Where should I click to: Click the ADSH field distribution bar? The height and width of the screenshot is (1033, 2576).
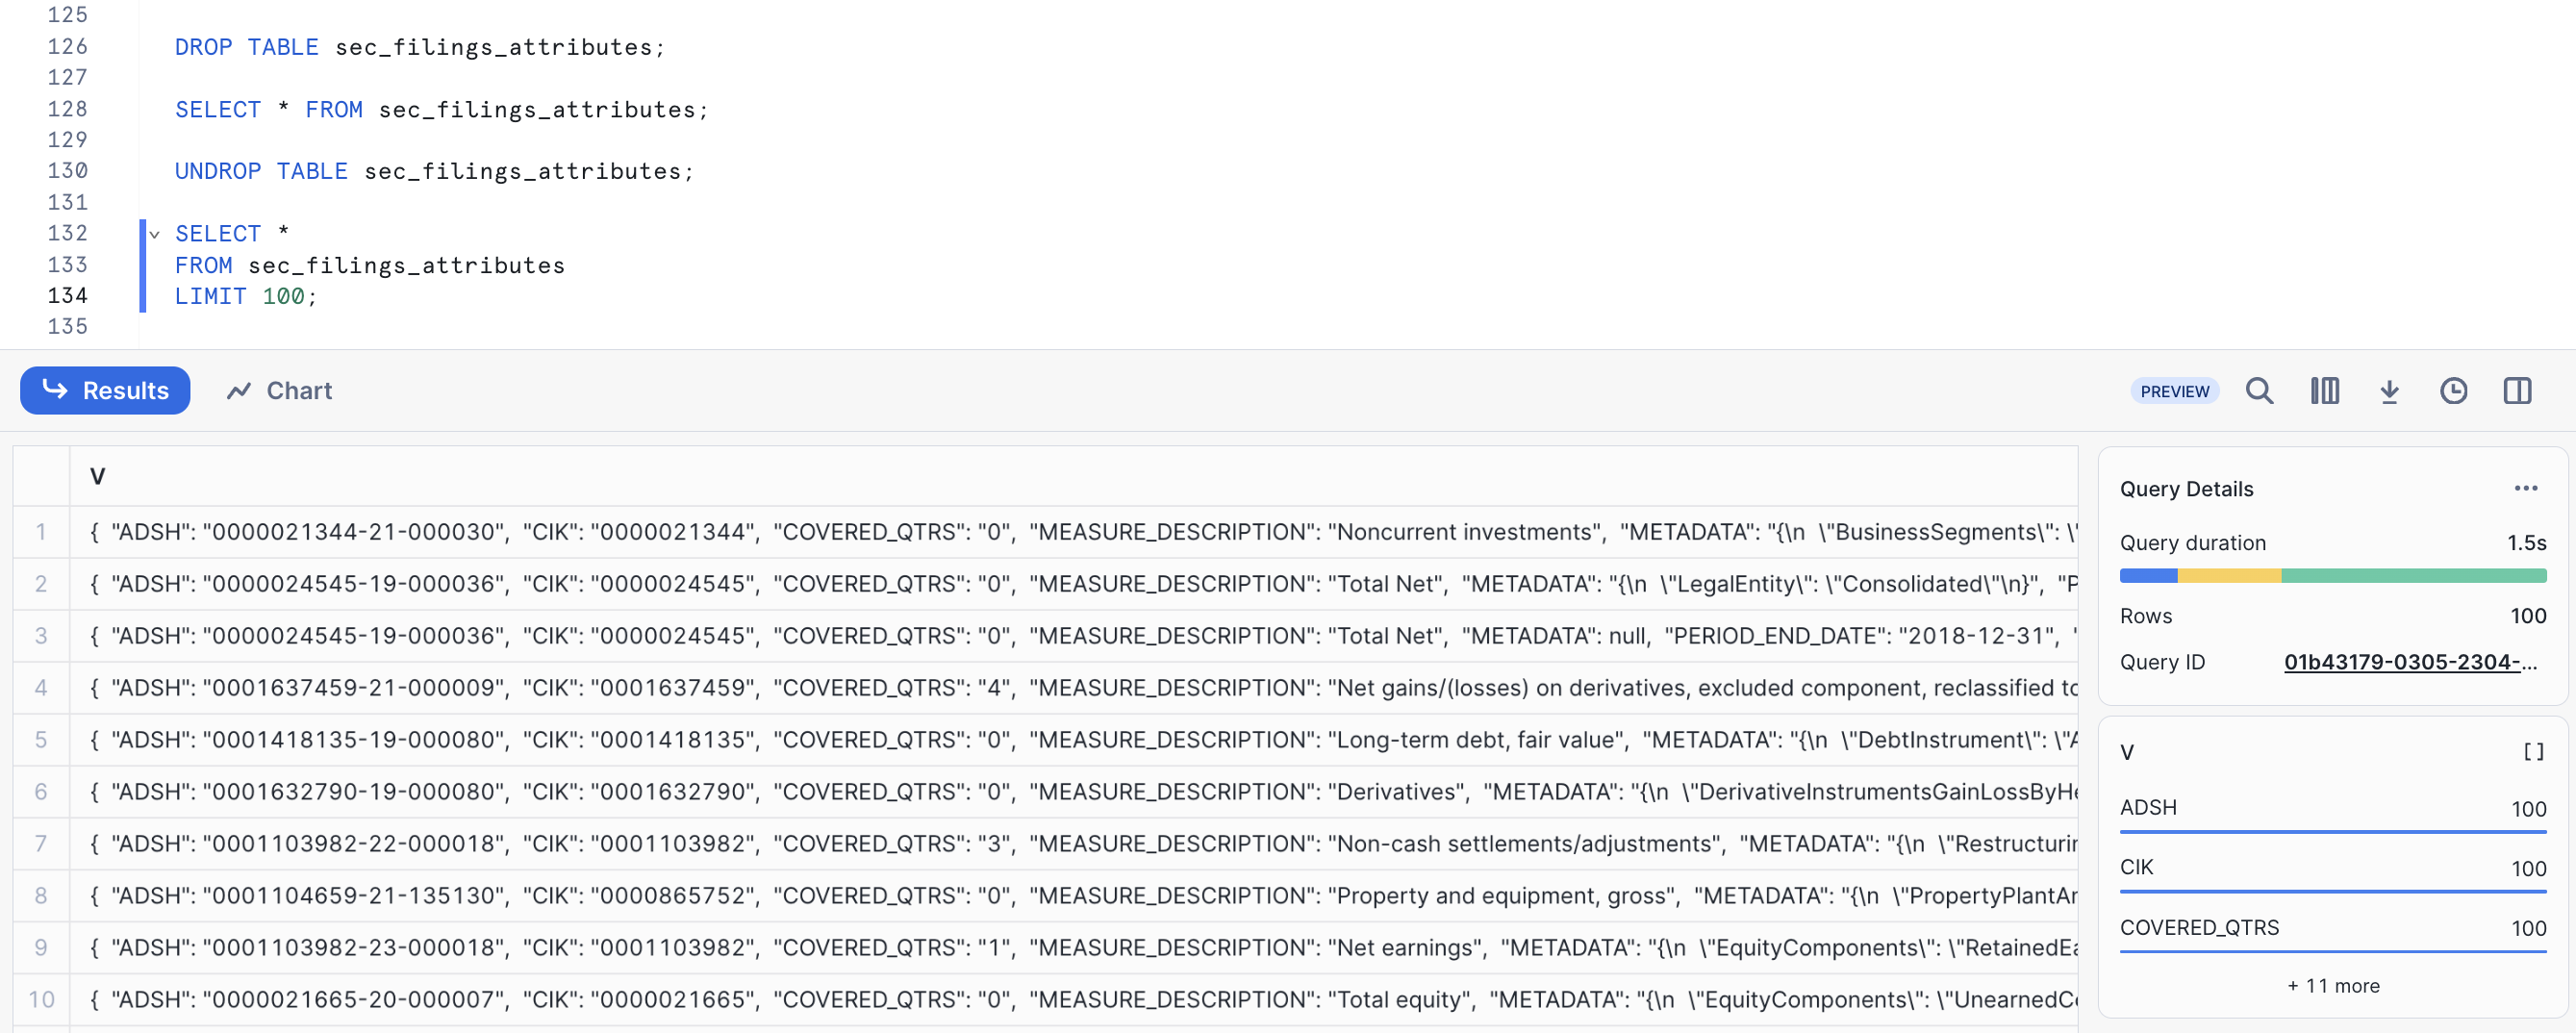coord(2333,831)
